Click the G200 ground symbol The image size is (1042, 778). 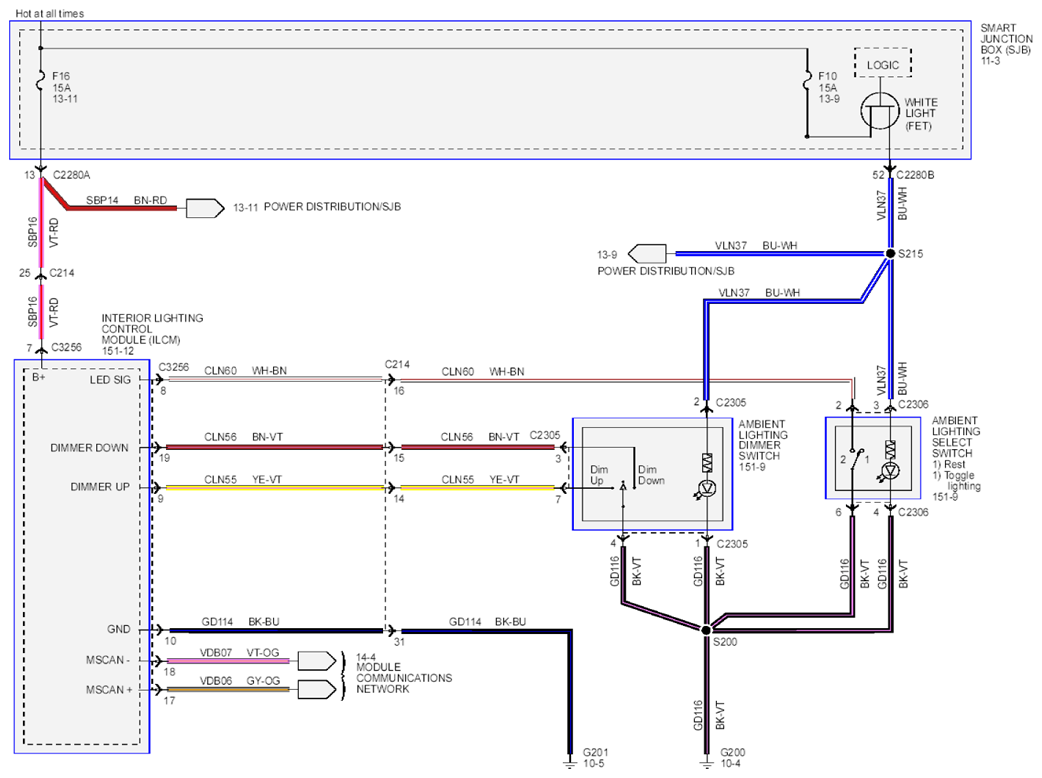coord(706,761)
